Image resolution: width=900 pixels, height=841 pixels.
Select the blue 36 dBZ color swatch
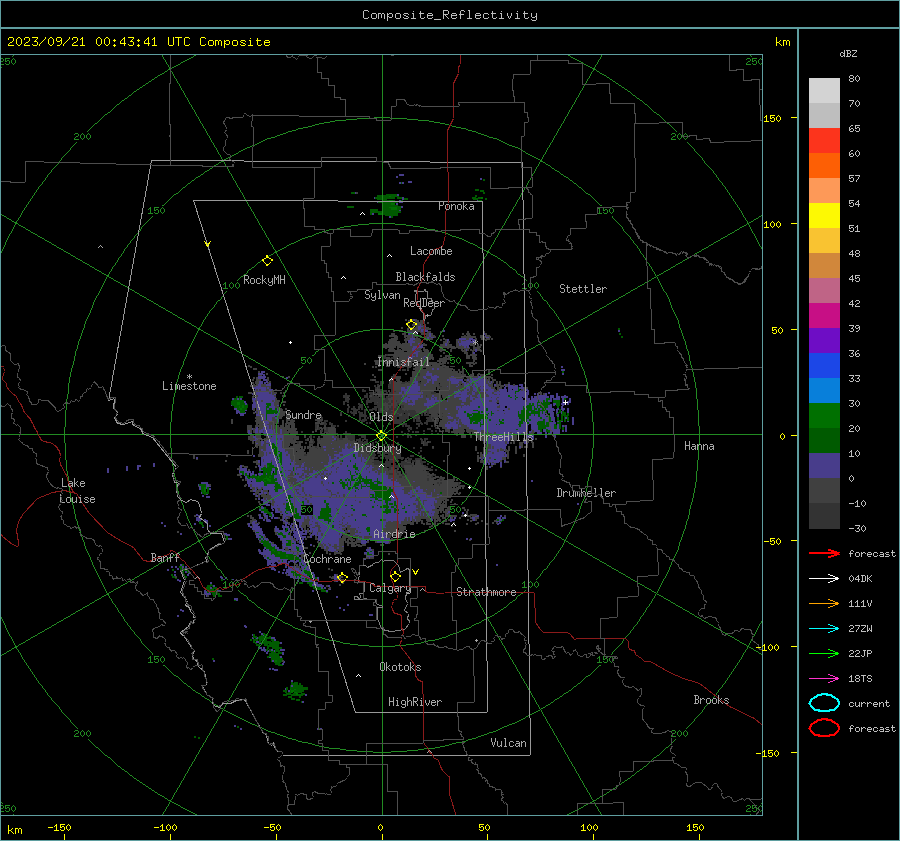(x=824, y=365)
